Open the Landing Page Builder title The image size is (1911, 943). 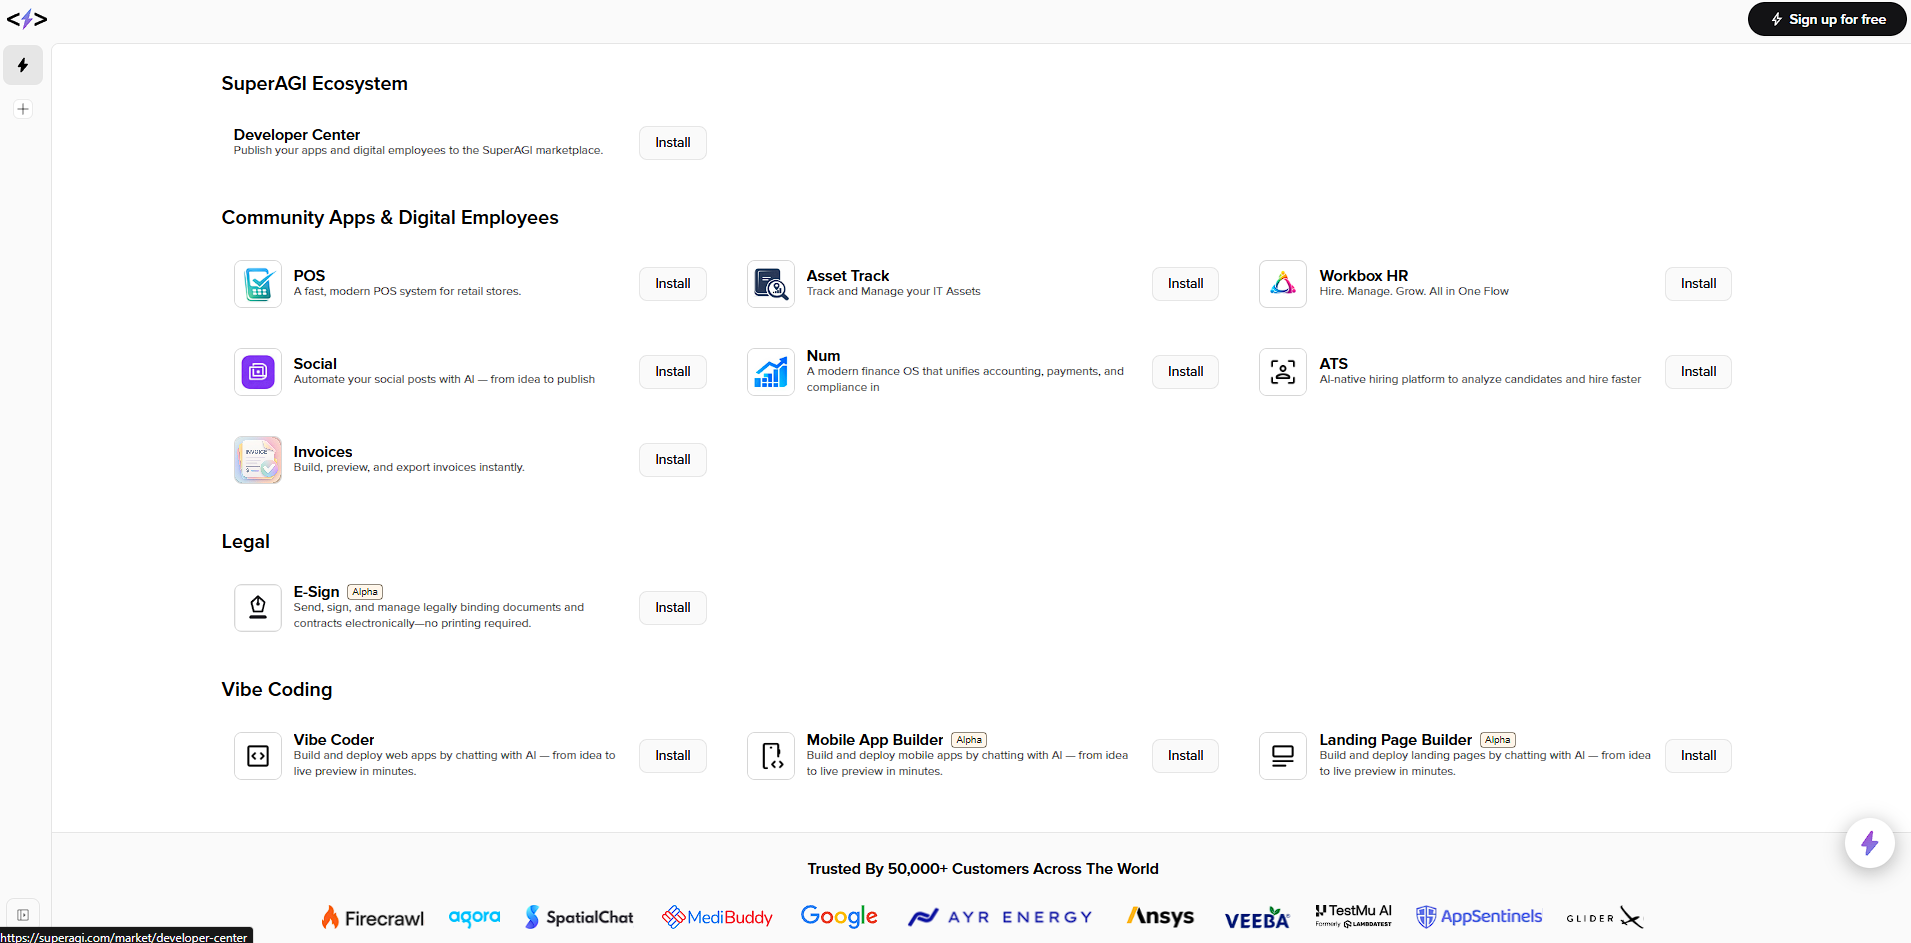coord(1396,740)
